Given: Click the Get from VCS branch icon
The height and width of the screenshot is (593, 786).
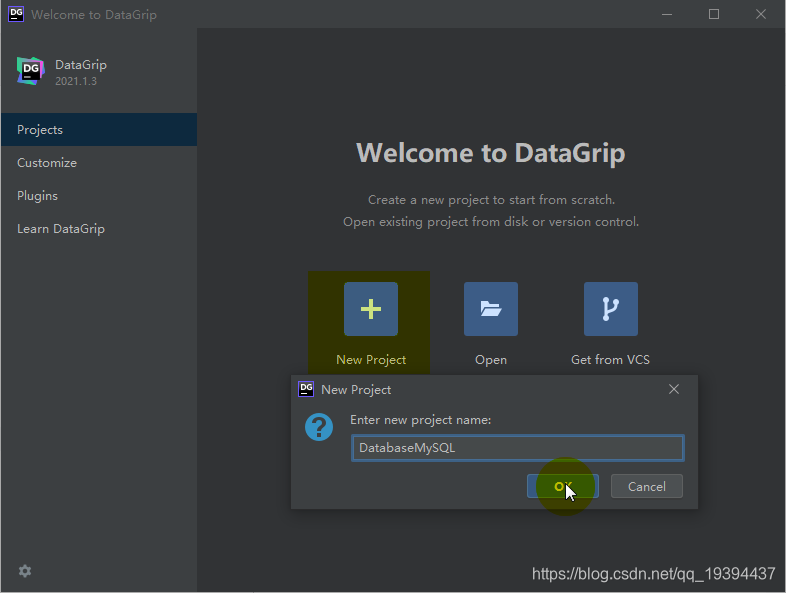Looking at the screenshot, I should click(x=611, y=309).
